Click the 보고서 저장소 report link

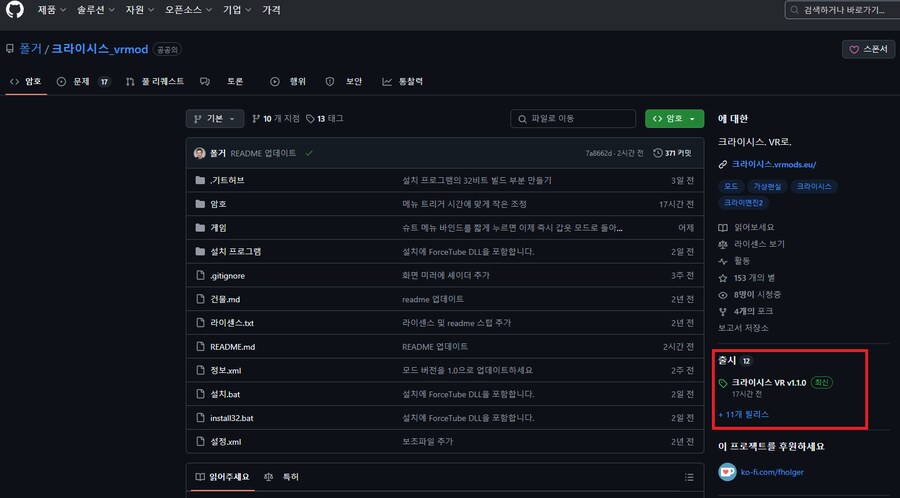tap(743, 328)
